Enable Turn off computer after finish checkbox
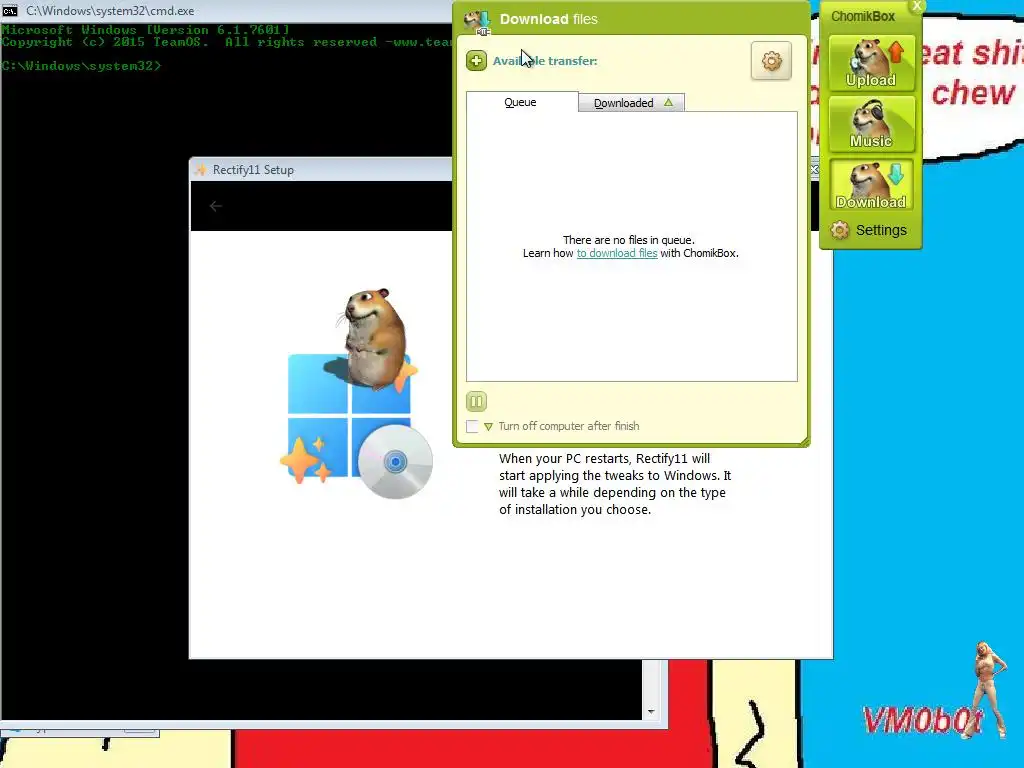The height and width of the screenshot is (768, 1024). (x=472, y=426)
